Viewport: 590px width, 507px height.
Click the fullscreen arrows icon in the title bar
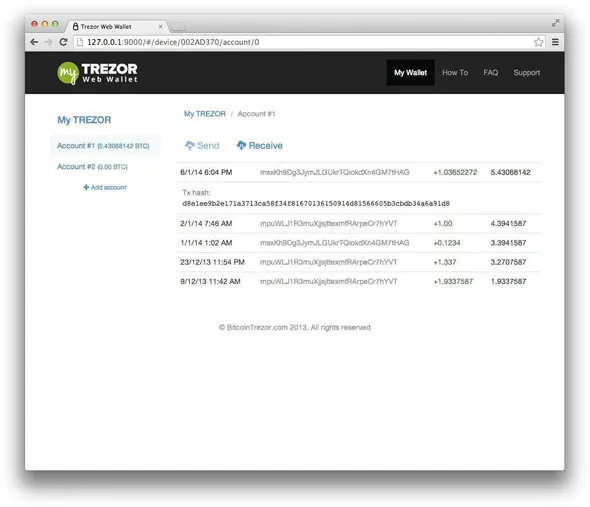[x=555, y=23]
